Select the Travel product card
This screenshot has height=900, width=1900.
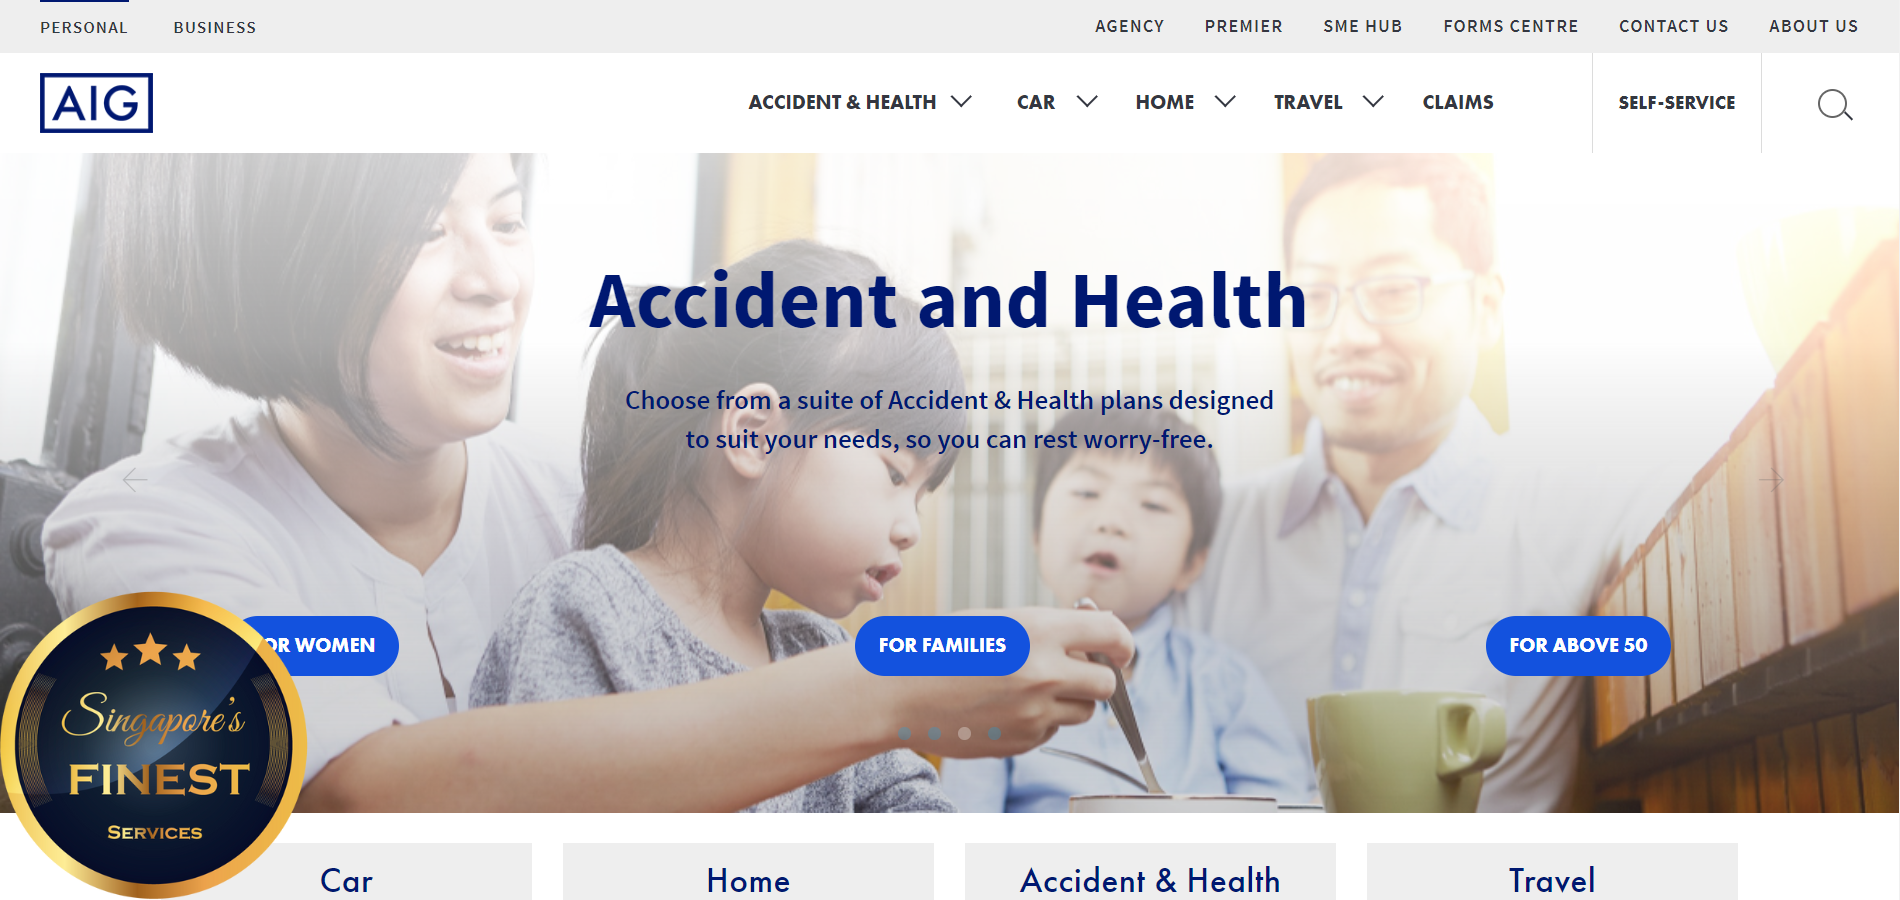pos(1552,872)
